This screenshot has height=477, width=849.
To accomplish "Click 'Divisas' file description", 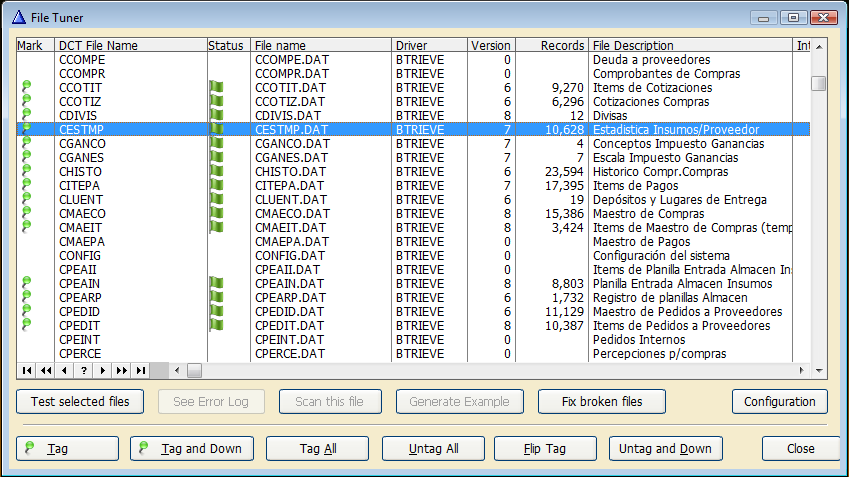I will tap(610, 115).
